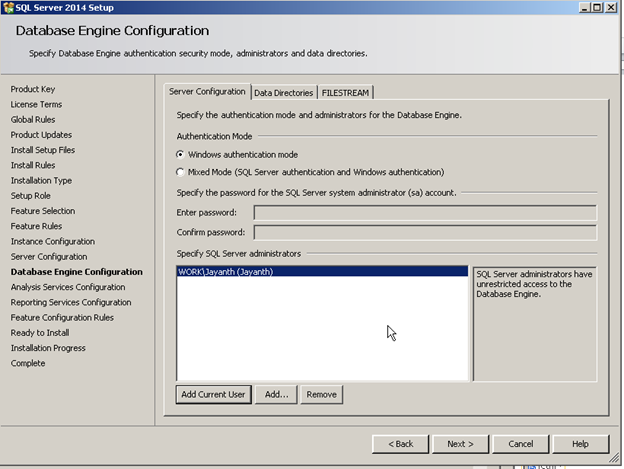The image size is (624, 469).
Task: Click Product Updates step in sidebar
Action: point(41,135)
